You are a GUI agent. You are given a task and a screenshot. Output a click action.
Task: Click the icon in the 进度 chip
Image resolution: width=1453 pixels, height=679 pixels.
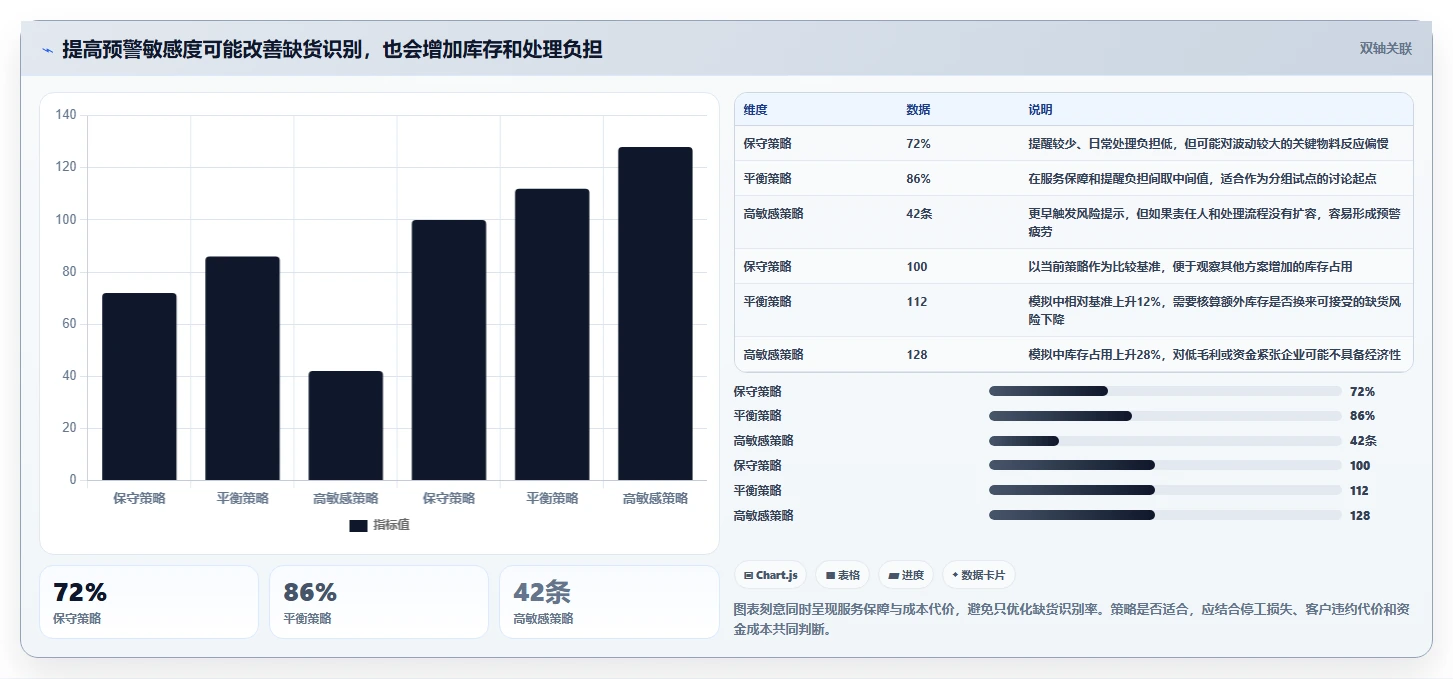click(x=893, y=575)
